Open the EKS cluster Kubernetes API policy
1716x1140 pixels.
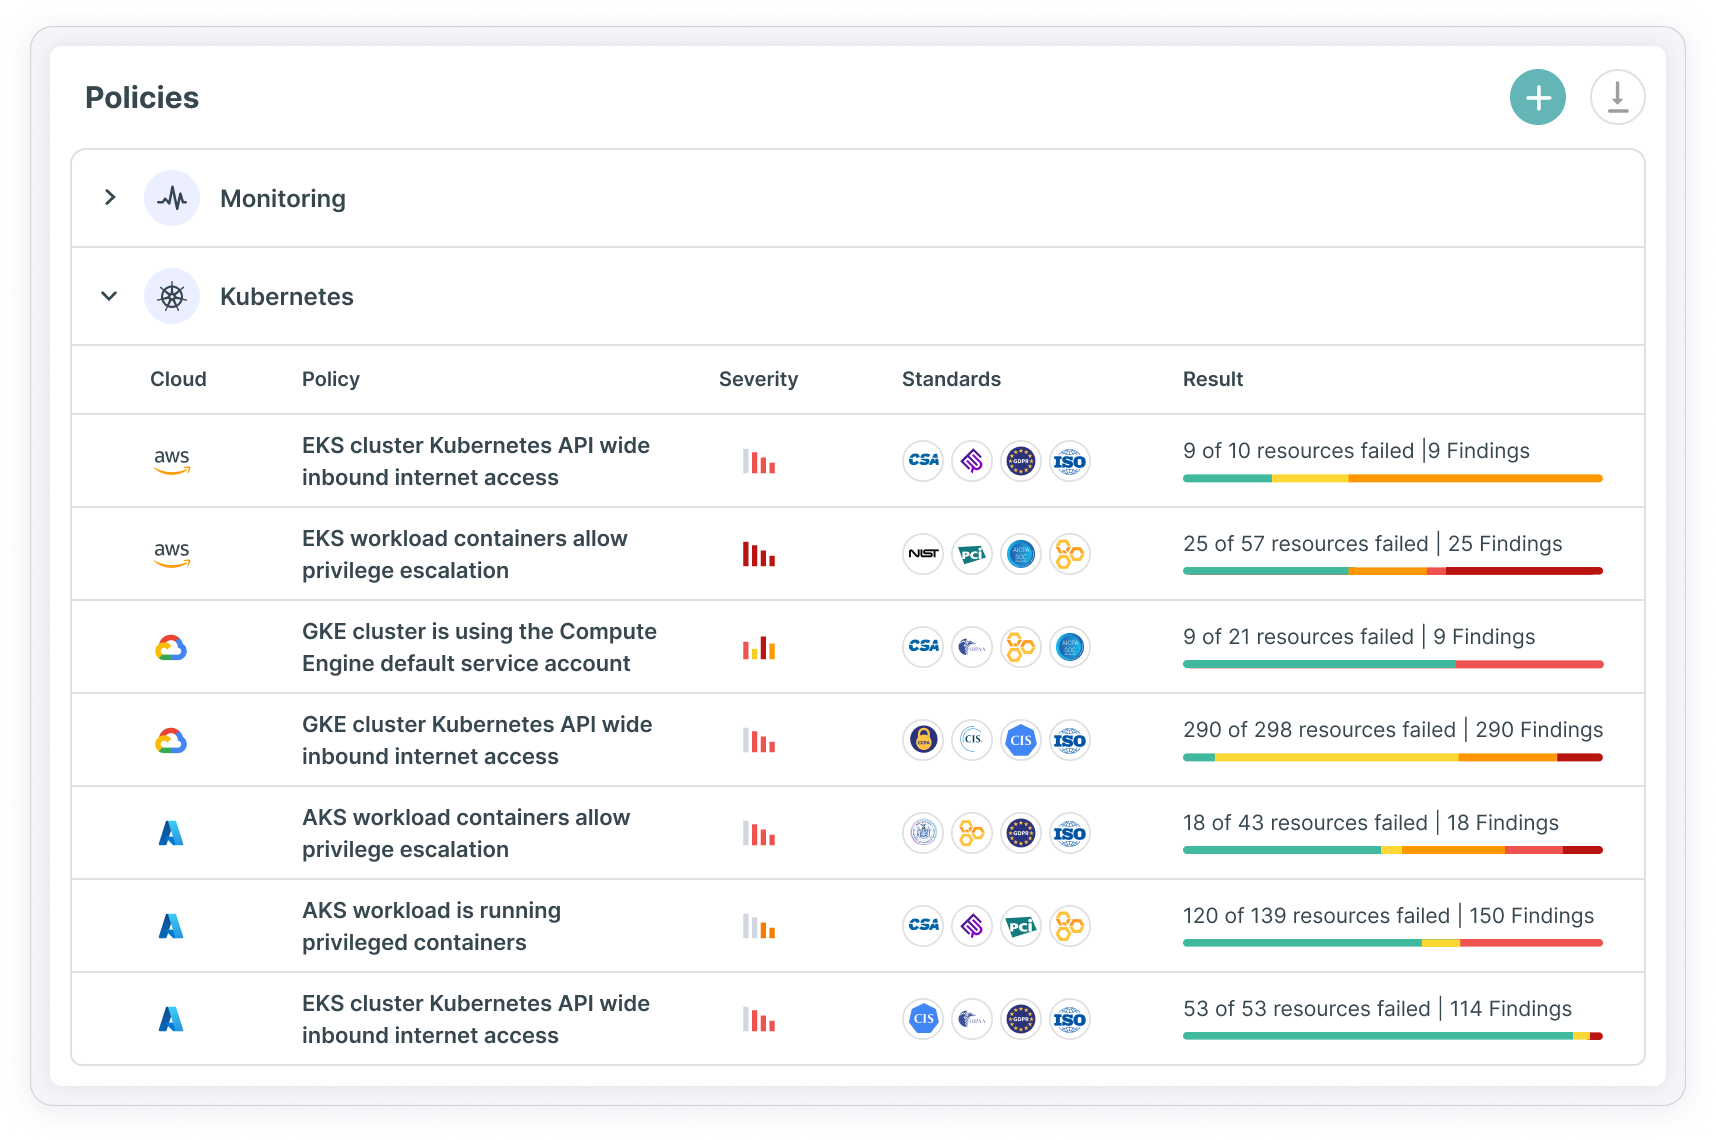(x=477, y=461)
